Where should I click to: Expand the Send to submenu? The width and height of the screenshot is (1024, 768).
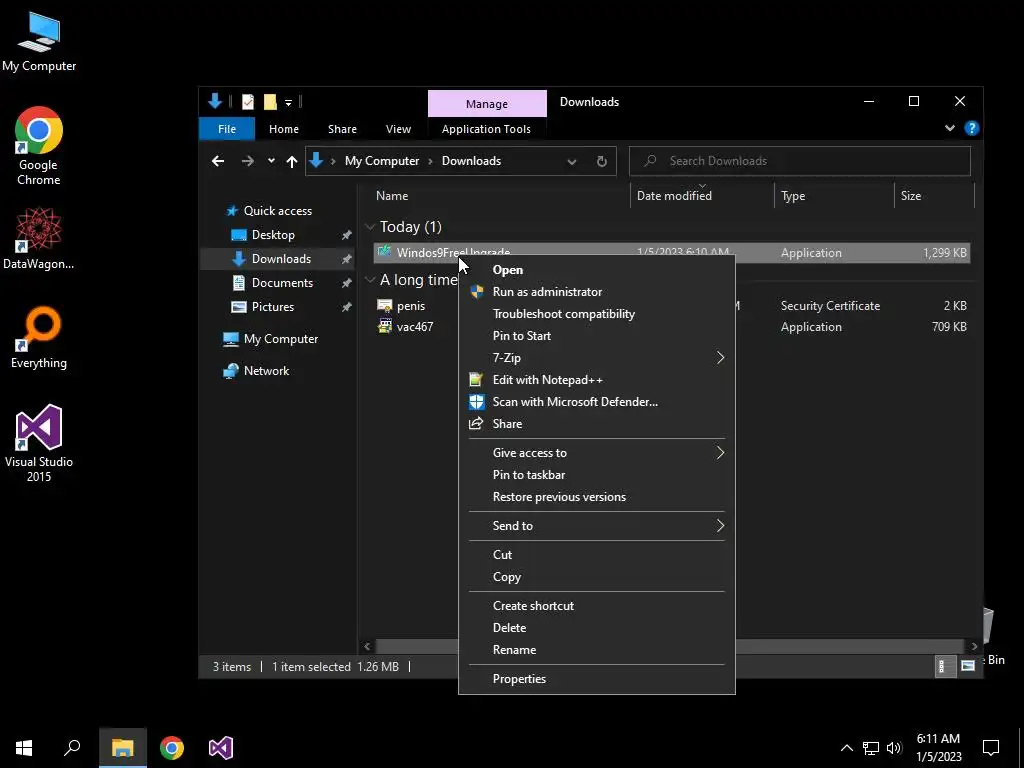pos(597,526)
